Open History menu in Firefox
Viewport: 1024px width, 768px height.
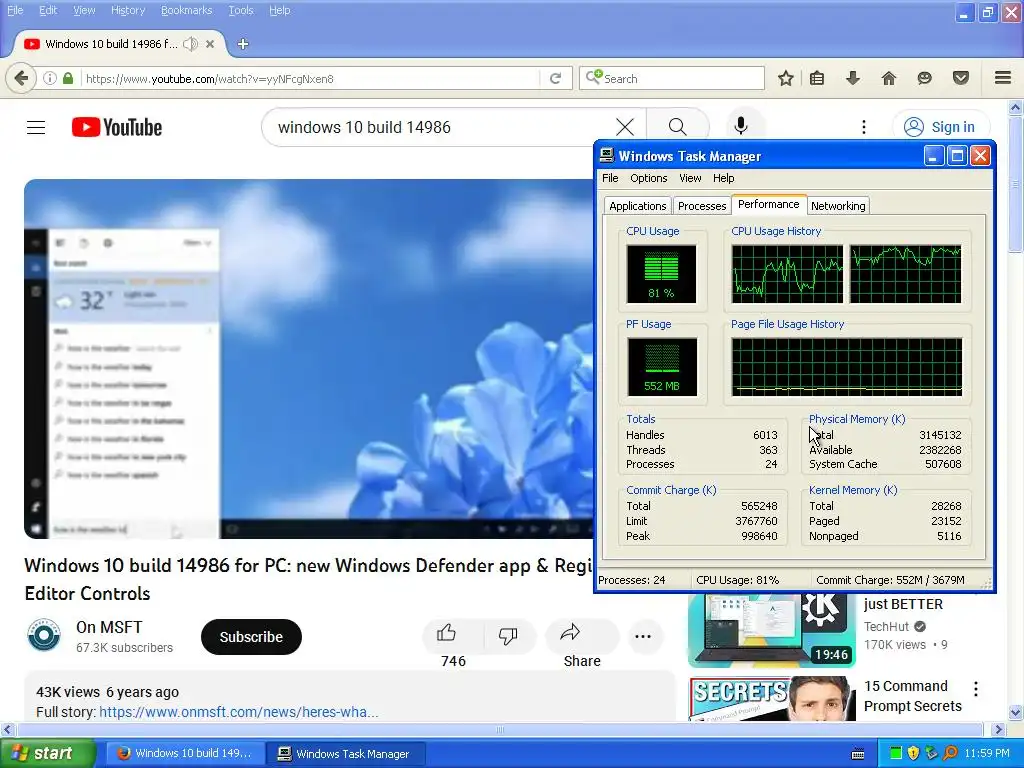(128, 10)
